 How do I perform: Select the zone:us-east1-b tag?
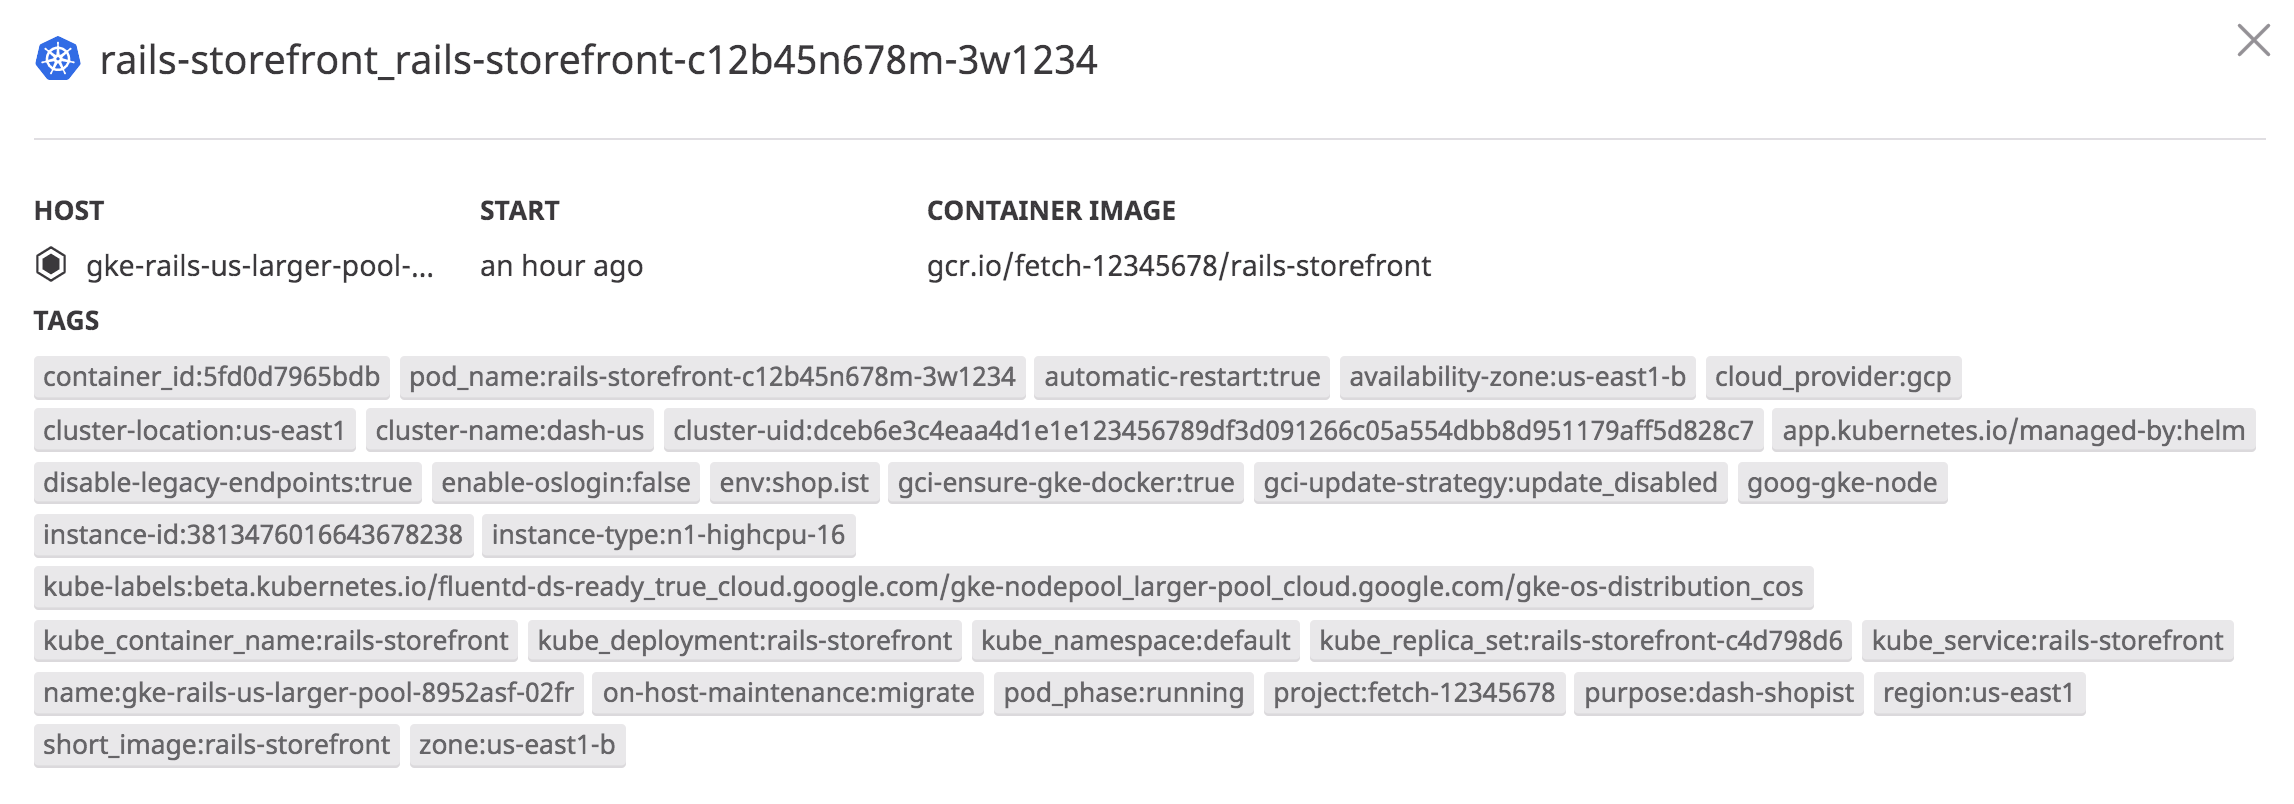click(x=517, y=745)
